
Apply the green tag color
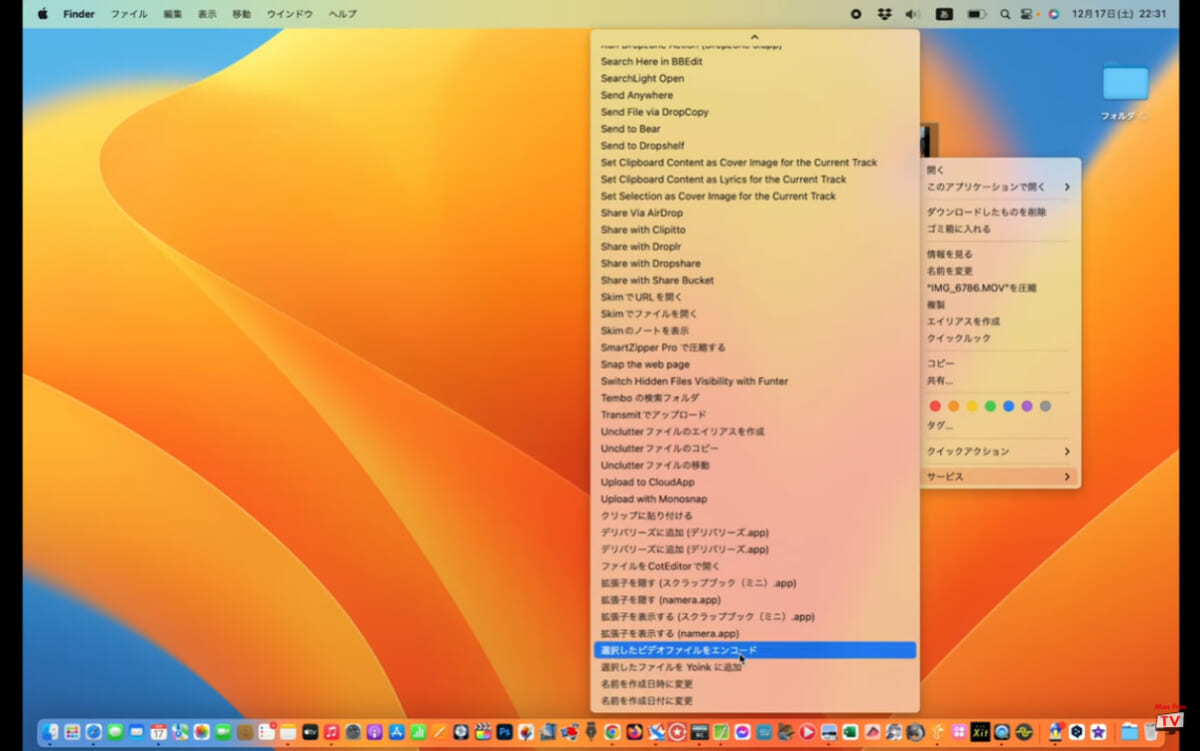coord(990,406)
